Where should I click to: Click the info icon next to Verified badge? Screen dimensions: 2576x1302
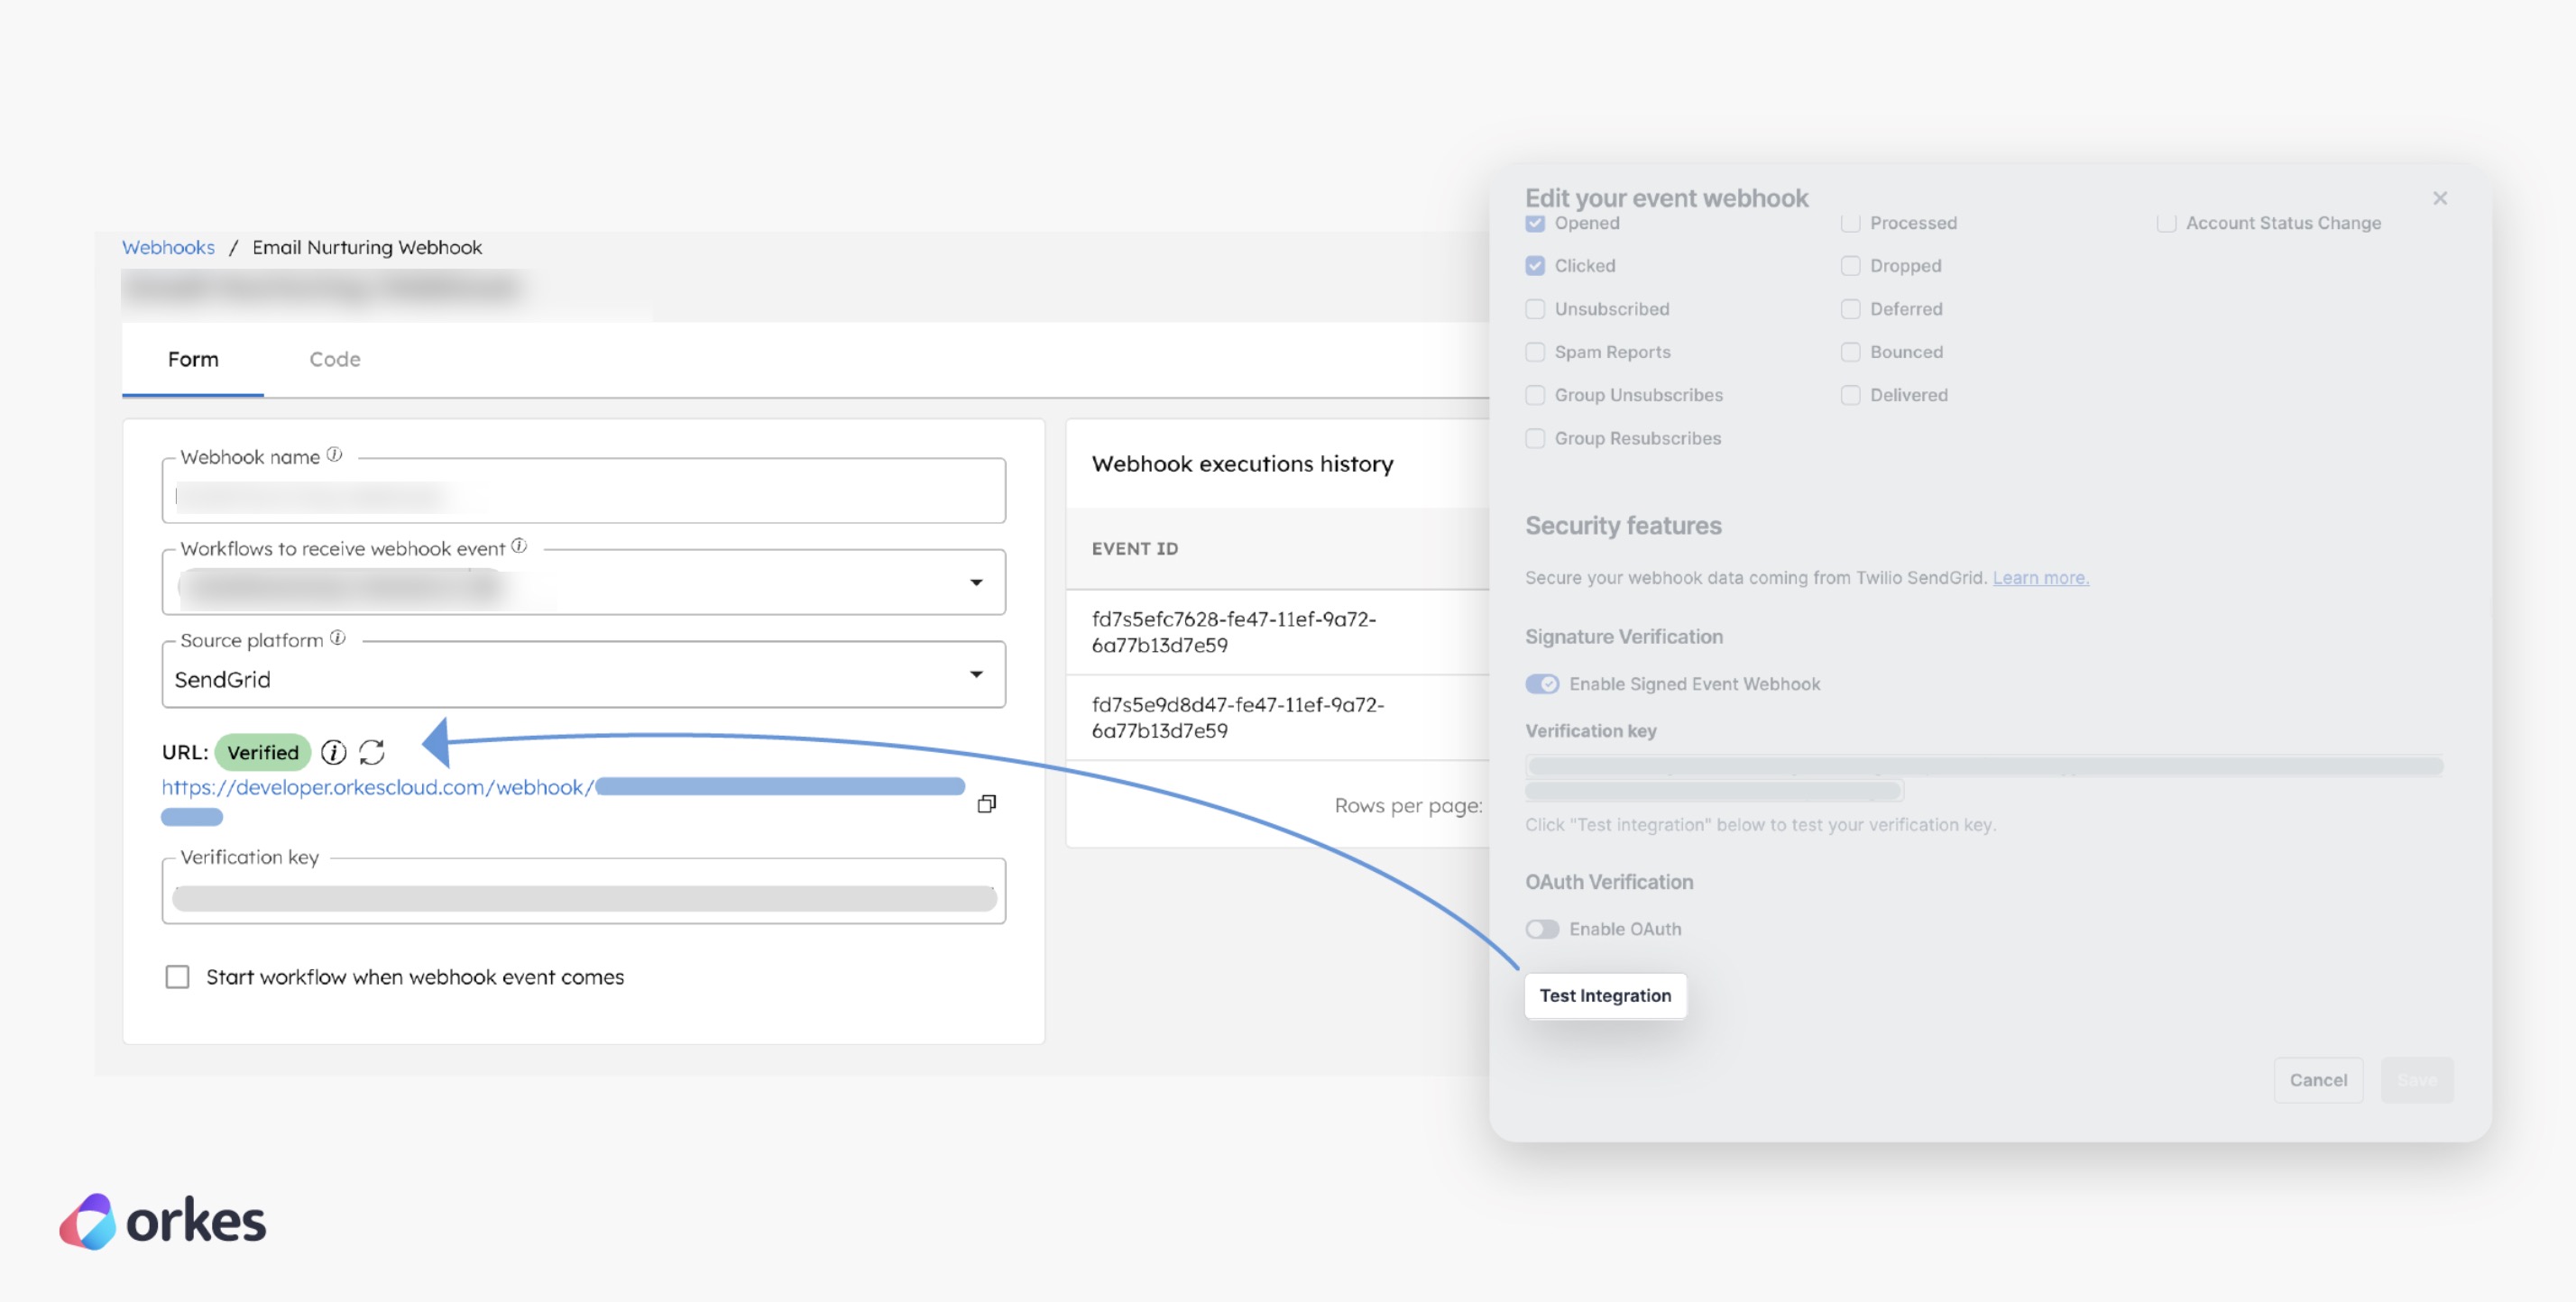333,752
